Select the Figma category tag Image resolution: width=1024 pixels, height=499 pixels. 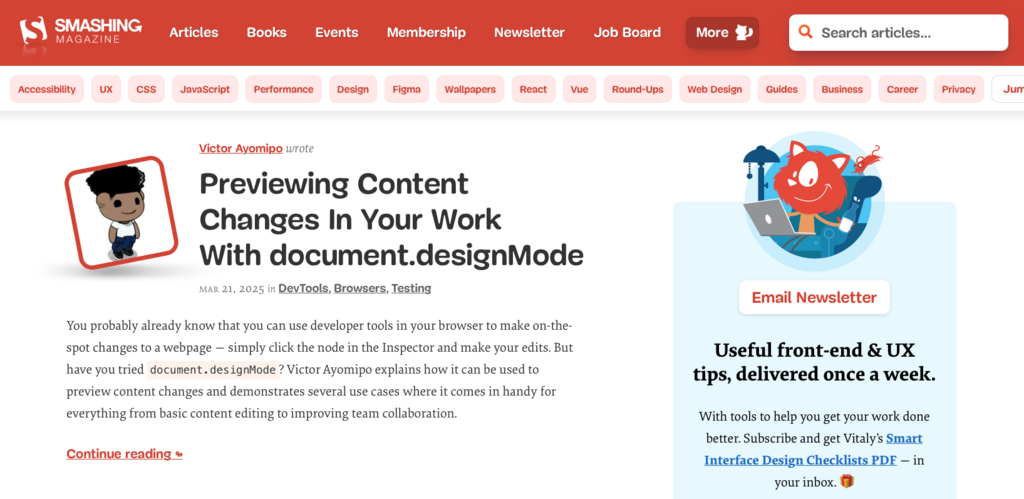pos(406,89)
